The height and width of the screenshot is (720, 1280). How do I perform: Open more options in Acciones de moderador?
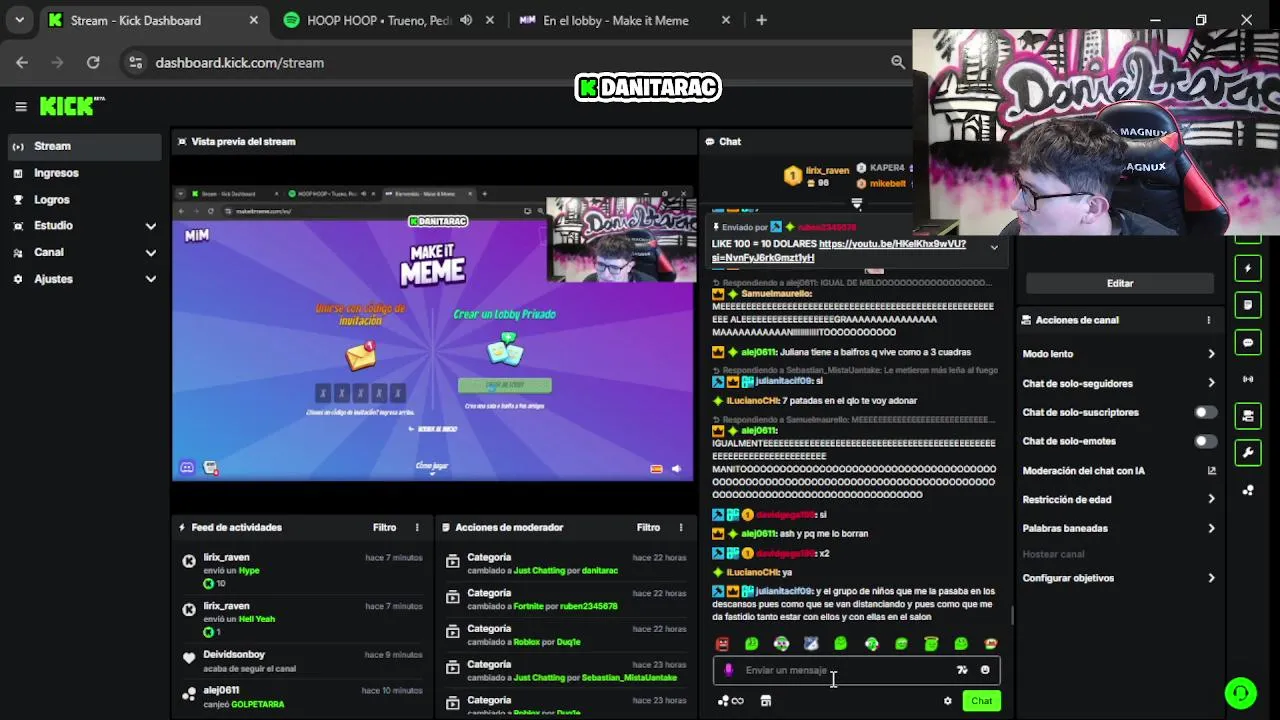point(681,527)
